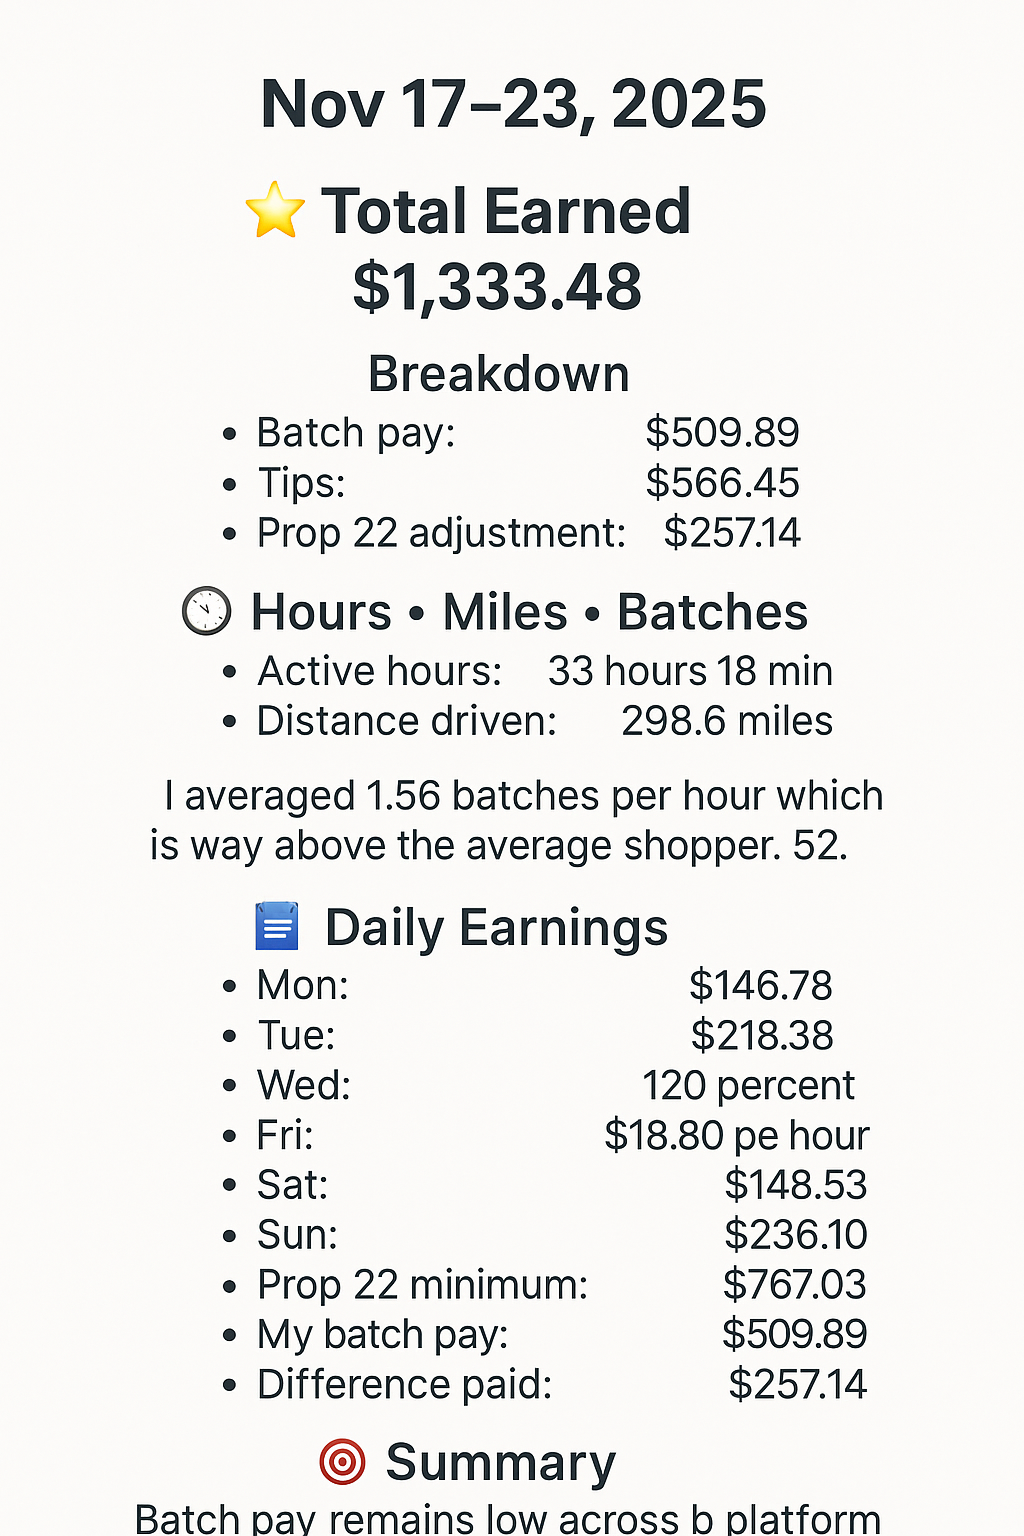The height and width of the screenshot is (1536, 1024).
Task: Click the Daily Earnings heading
Action: (496, 928)
